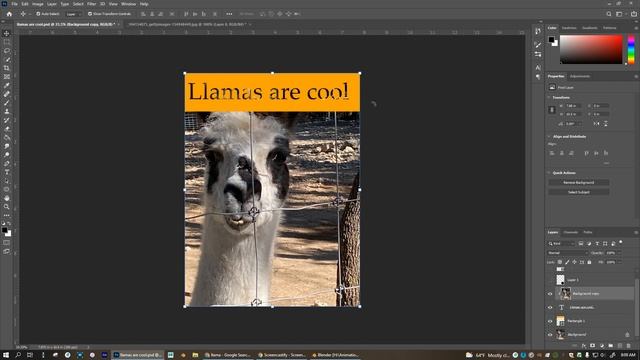Select the Eraser tool
640x360 pixels.
coord(7,129)
